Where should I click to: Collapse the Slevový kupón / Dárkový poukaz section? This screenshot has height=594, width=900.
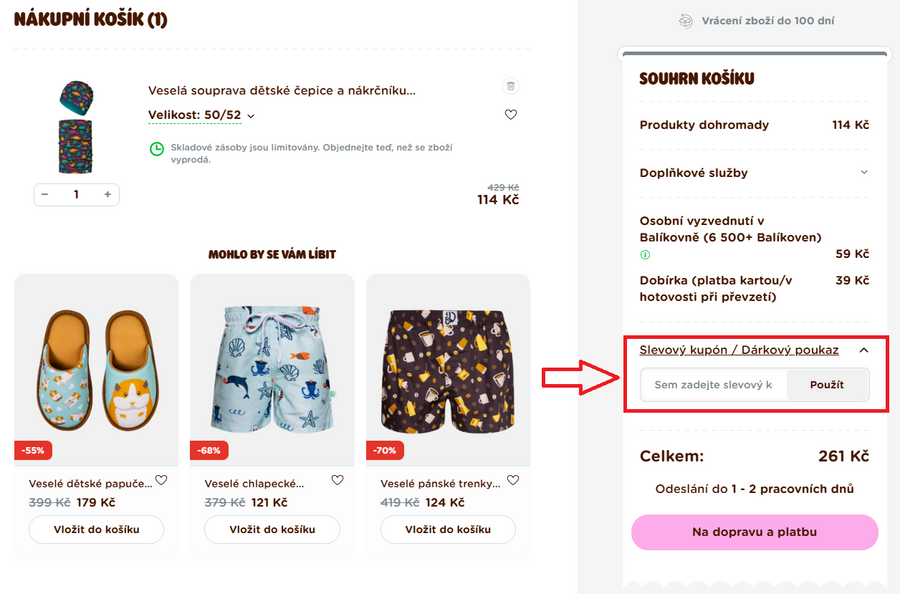[864, 350]
